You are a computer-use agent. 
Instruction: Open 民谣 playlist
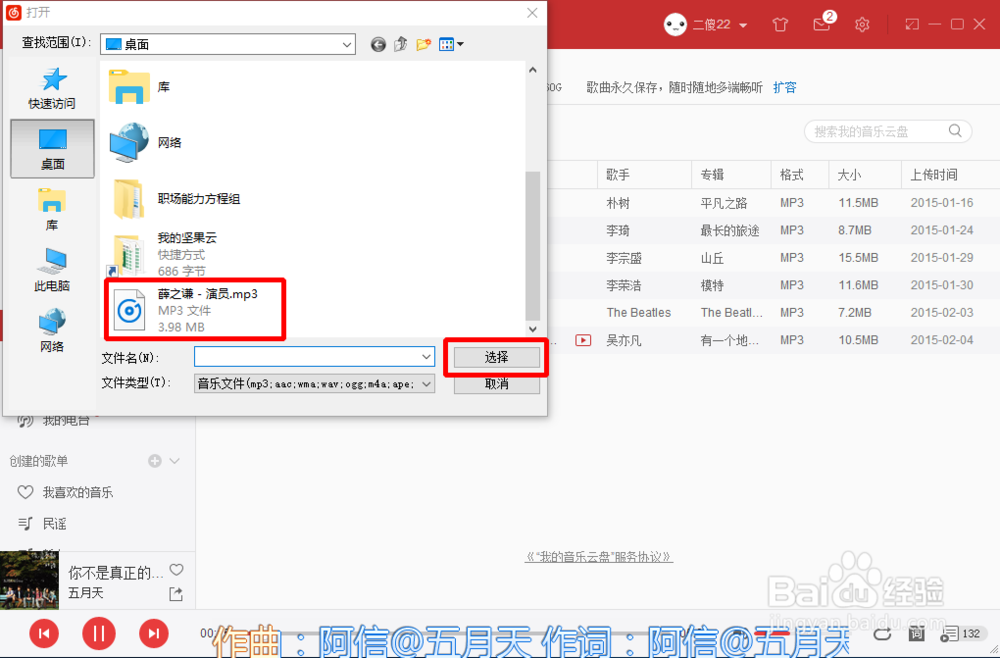[x=55, y=523]
